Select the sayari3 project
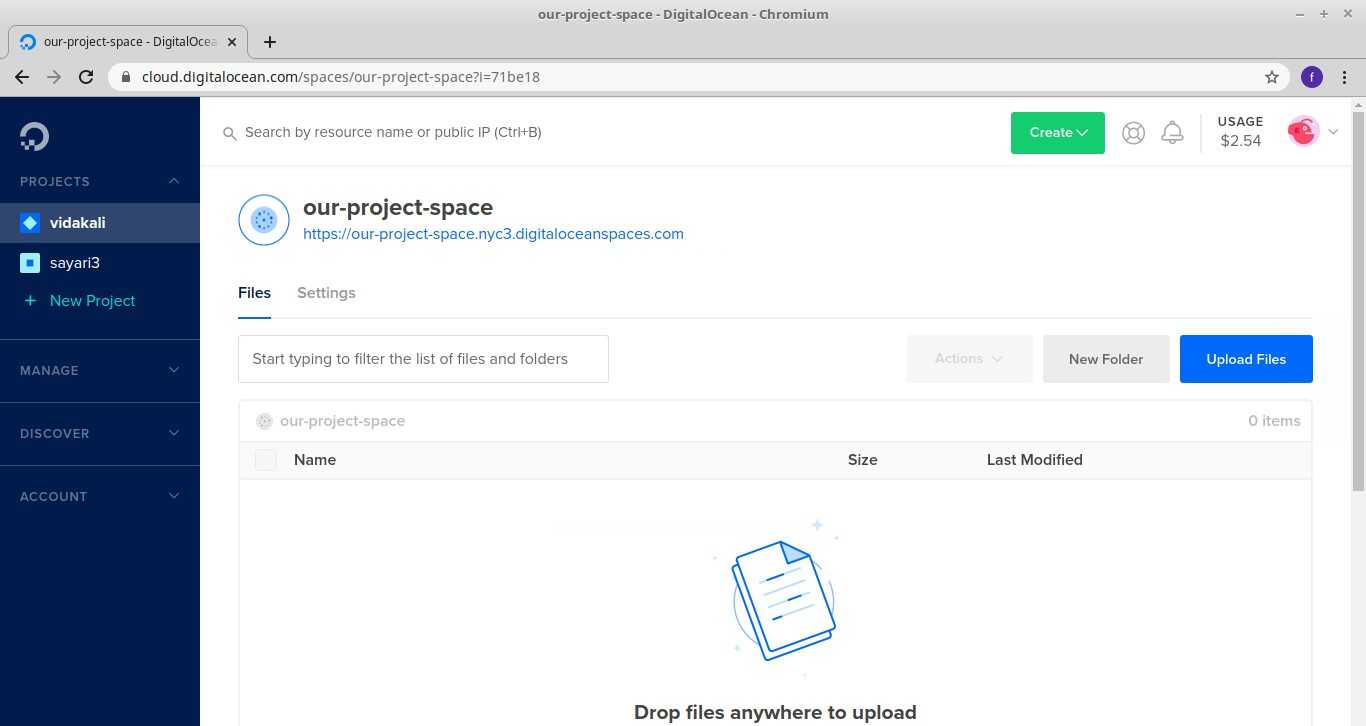 coord(75,263)
